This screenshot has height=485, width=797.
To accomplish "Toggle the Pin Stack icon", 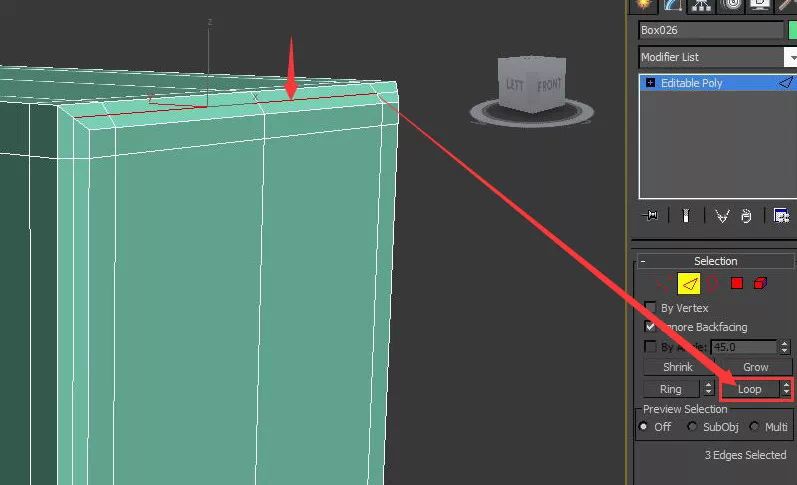I will [x=650, y=216].
